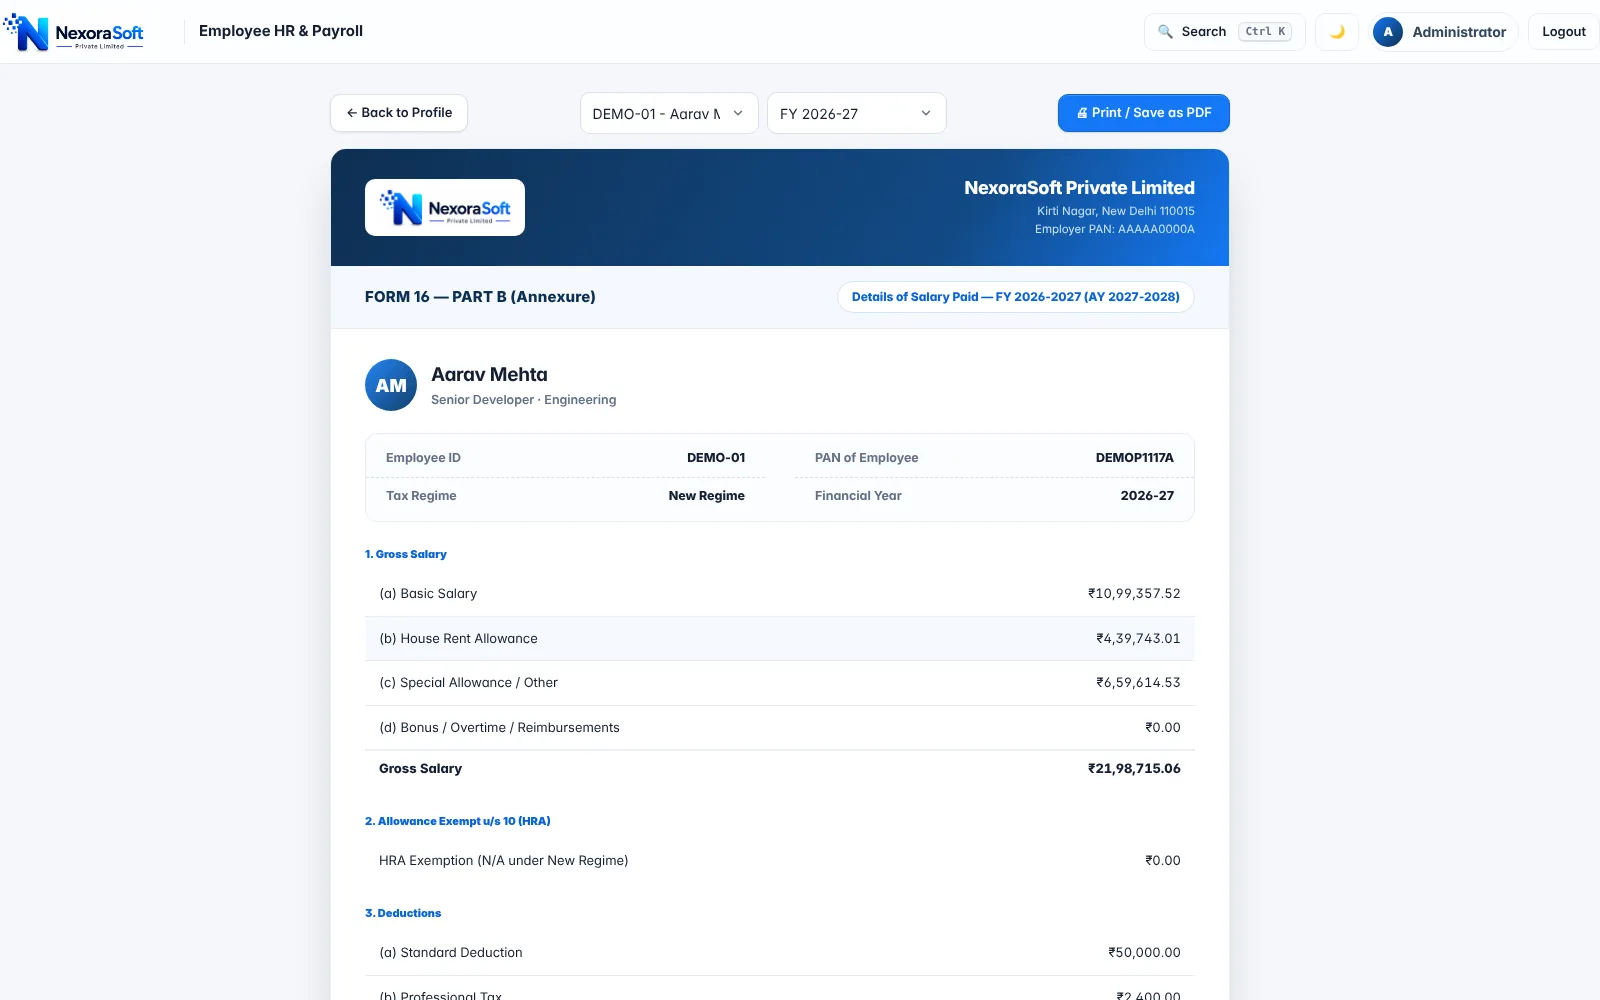Image resolution: width=1600 pixels, height=1000 pixels.
Task: Click the PAN value DEMOP1117A
Action: [1135, 458]
